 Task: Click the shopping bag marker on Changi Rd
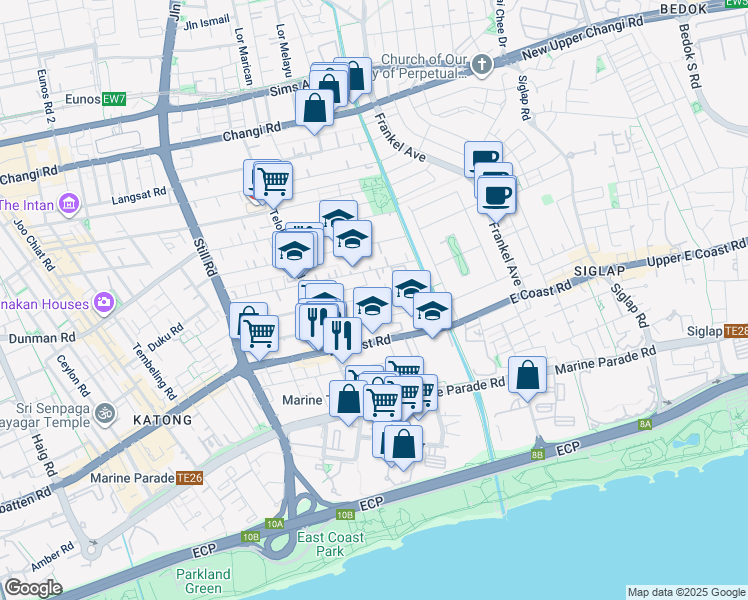(314, 109)
